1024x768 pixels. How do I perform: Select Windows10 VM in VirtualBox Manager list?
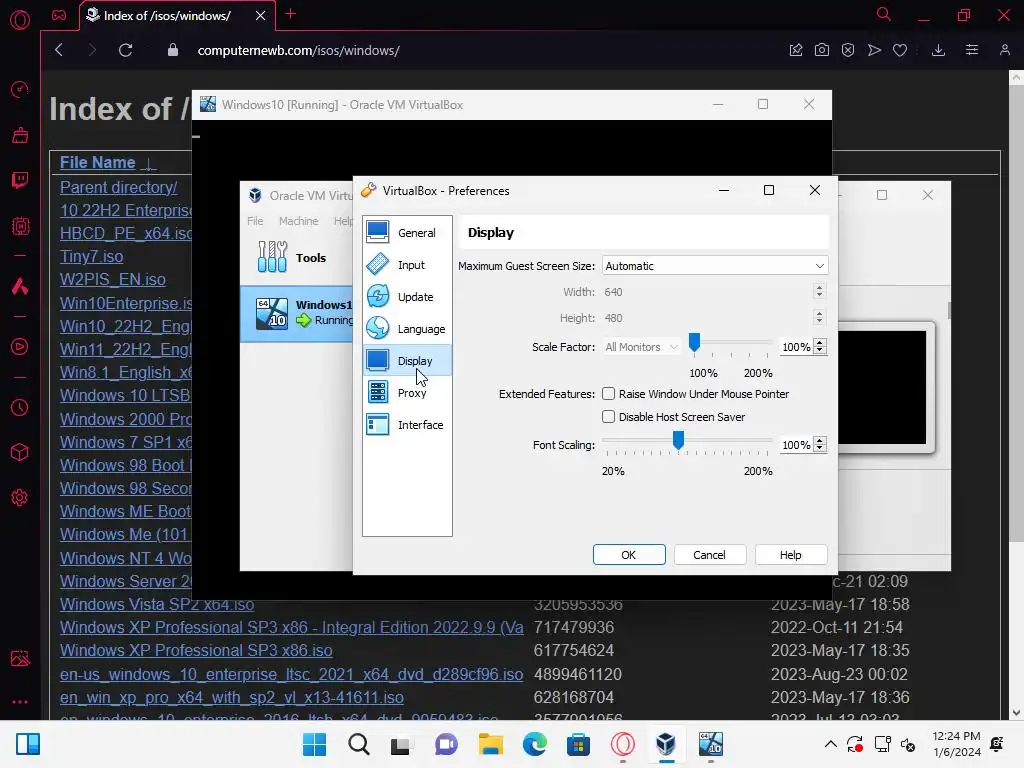coord(297,313)
